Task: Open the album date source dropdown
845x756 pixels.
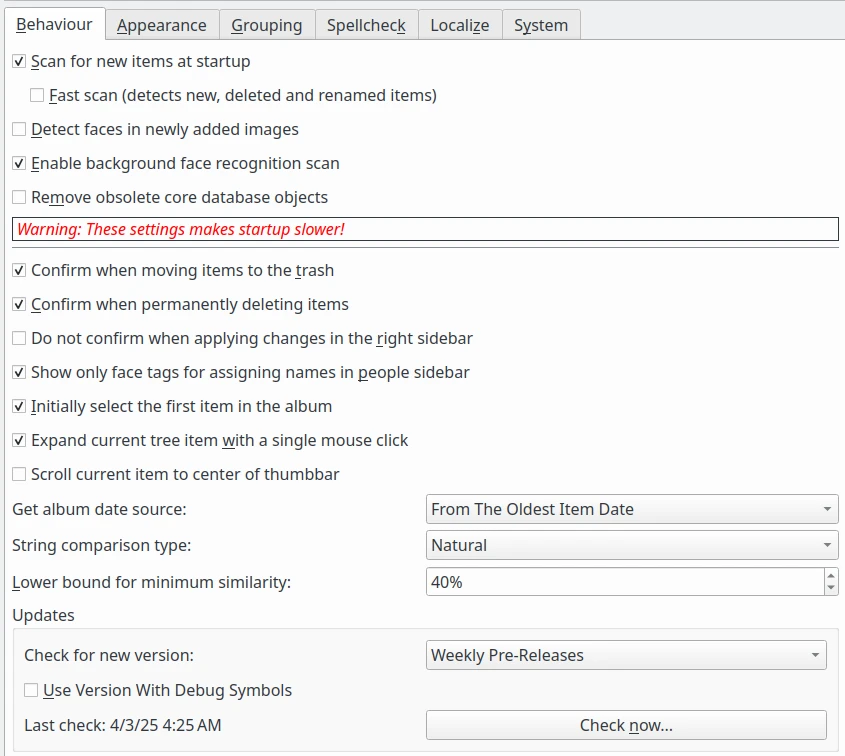Action: 632,509
